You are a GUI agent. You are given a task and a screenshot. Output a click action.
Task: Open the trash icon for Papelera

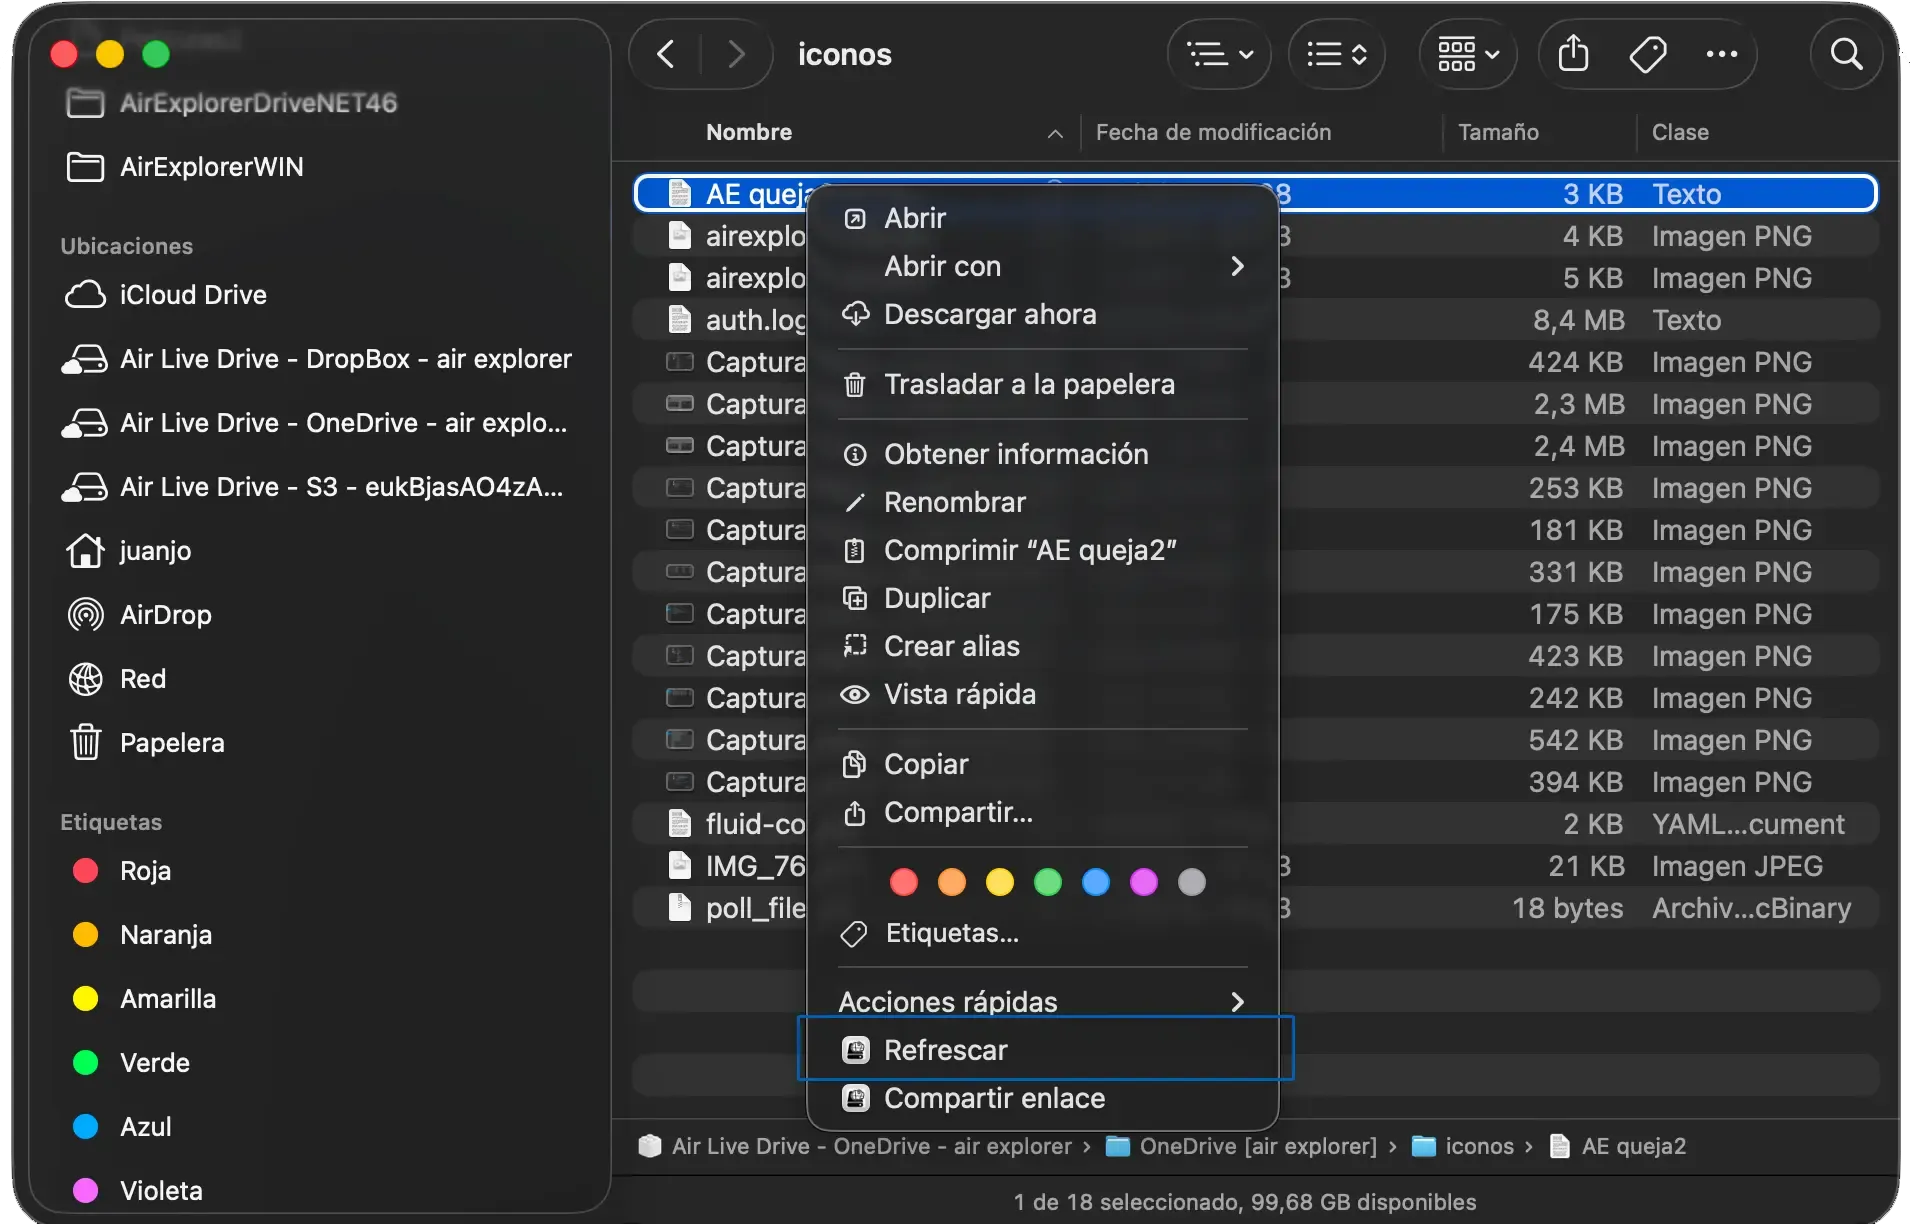tap(86, 742)
